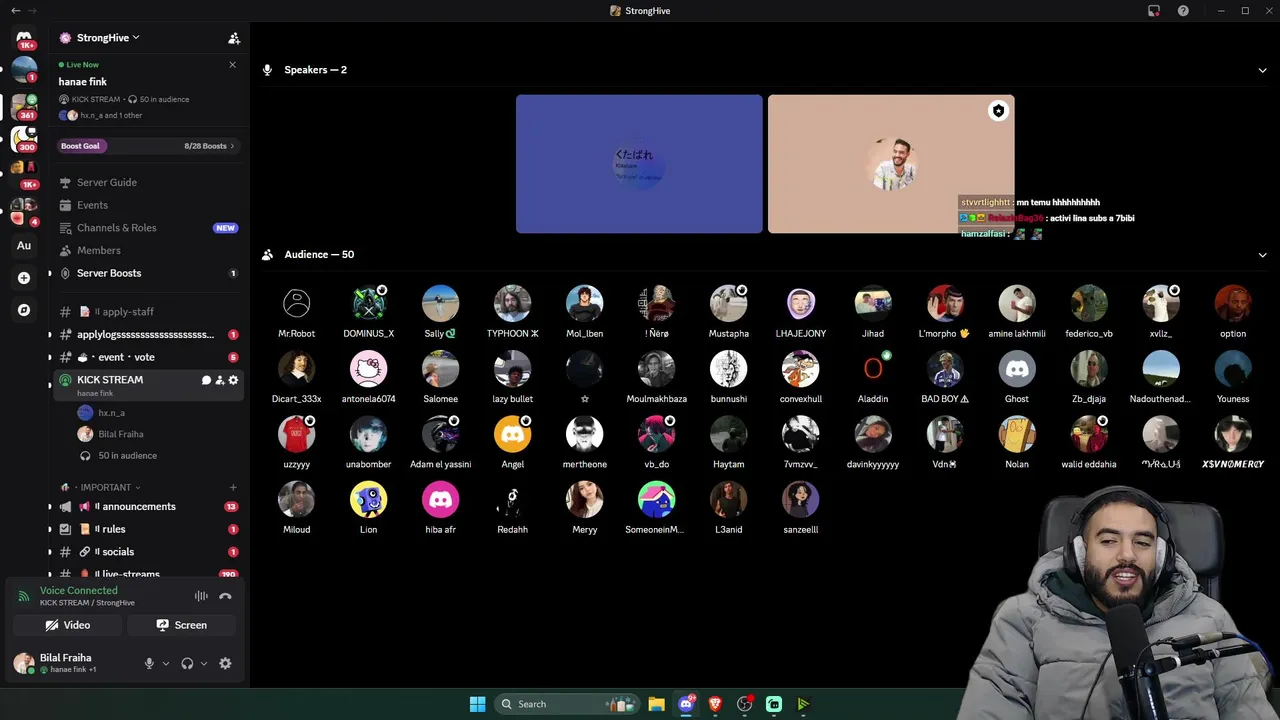Click hiba afr pink Discord avatar

click(x=441, y=499)
